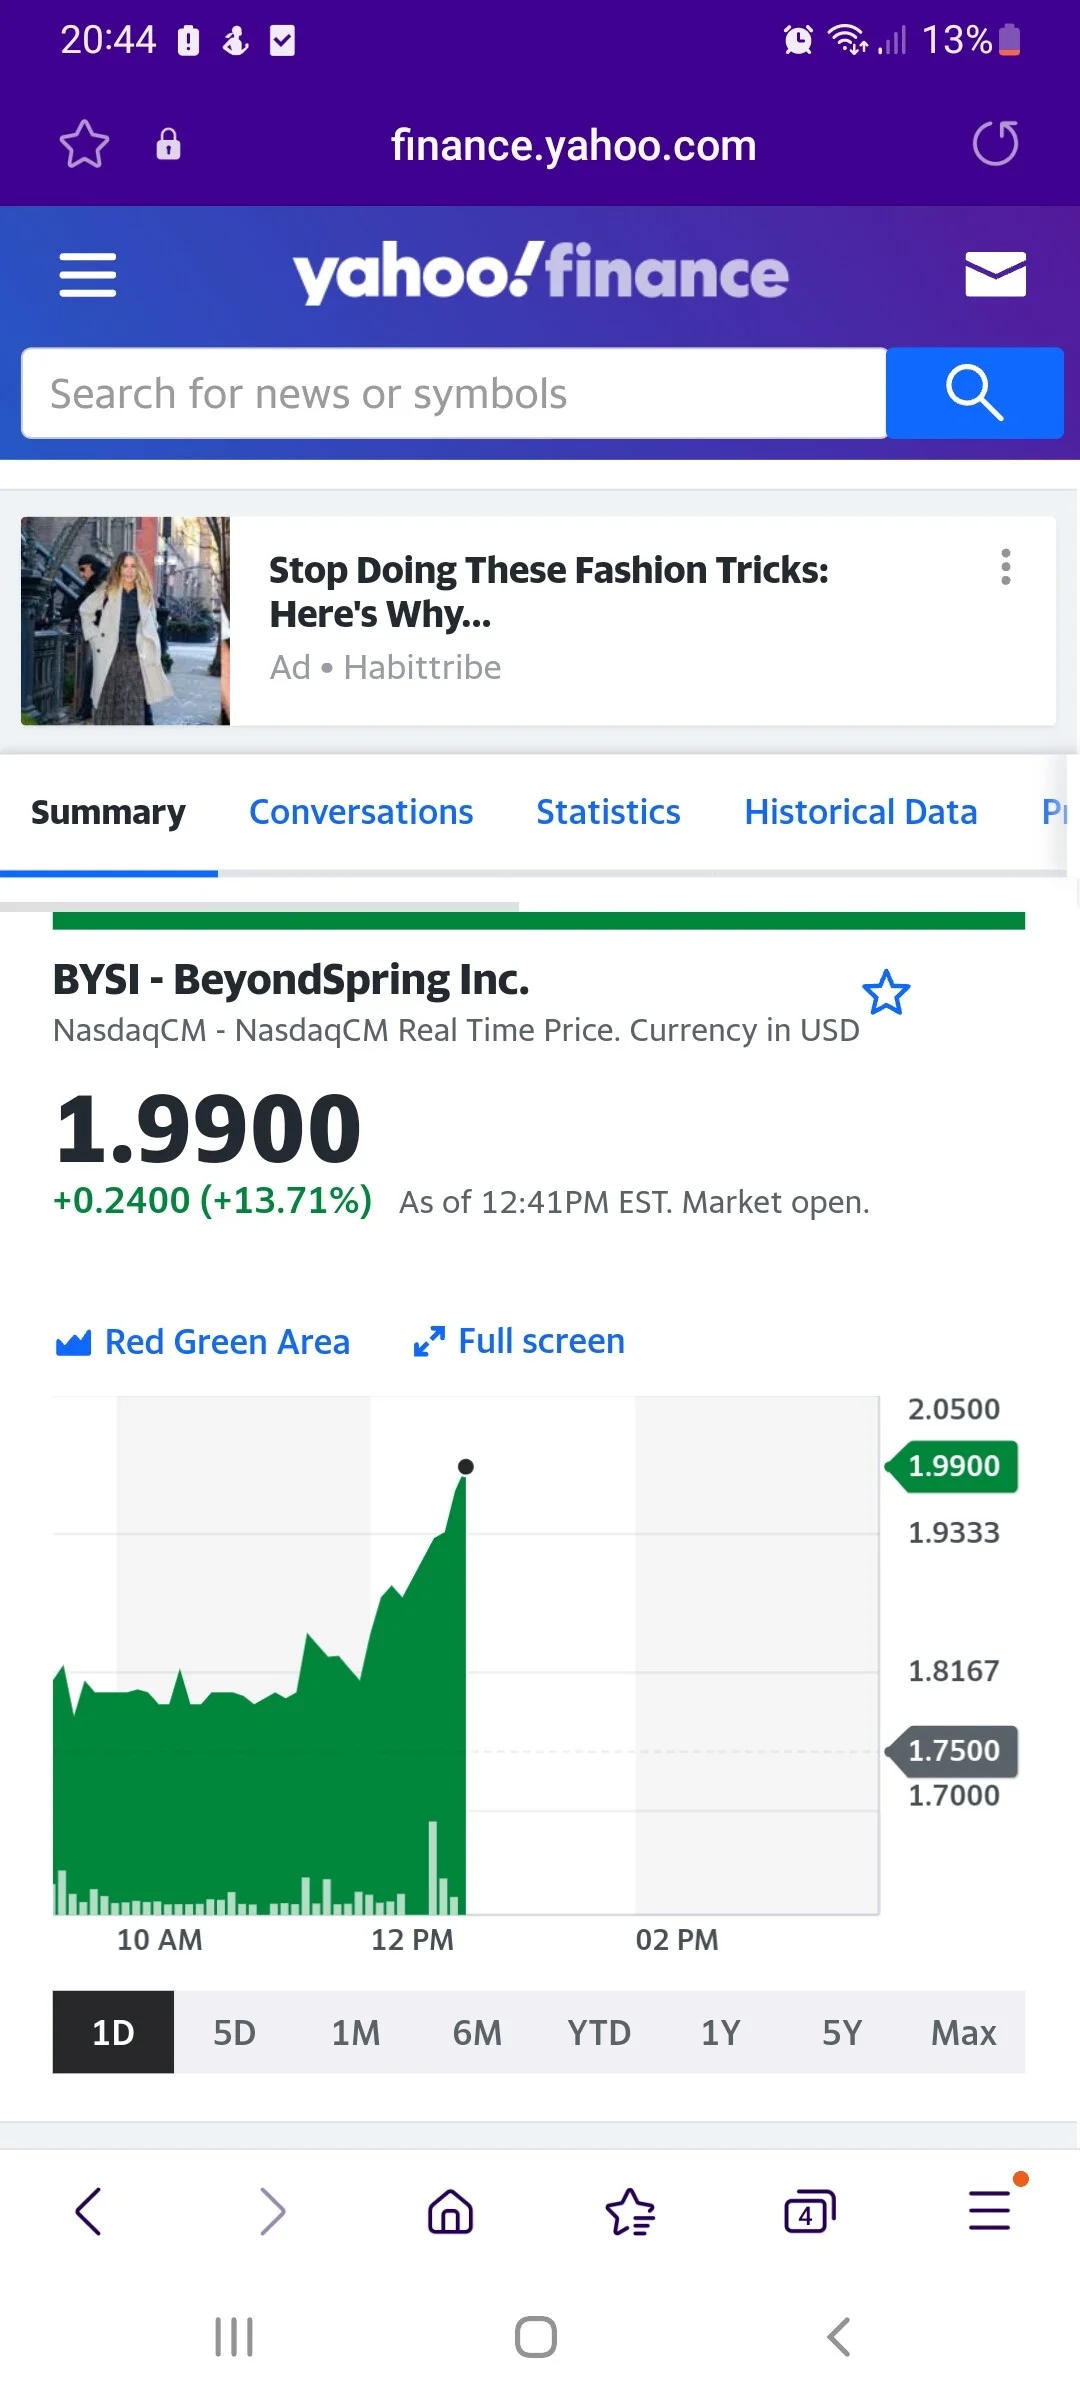Viewport: 1080px width, 2400px height.
Task: Select the 5D chart range
Action: (235, 2032)
